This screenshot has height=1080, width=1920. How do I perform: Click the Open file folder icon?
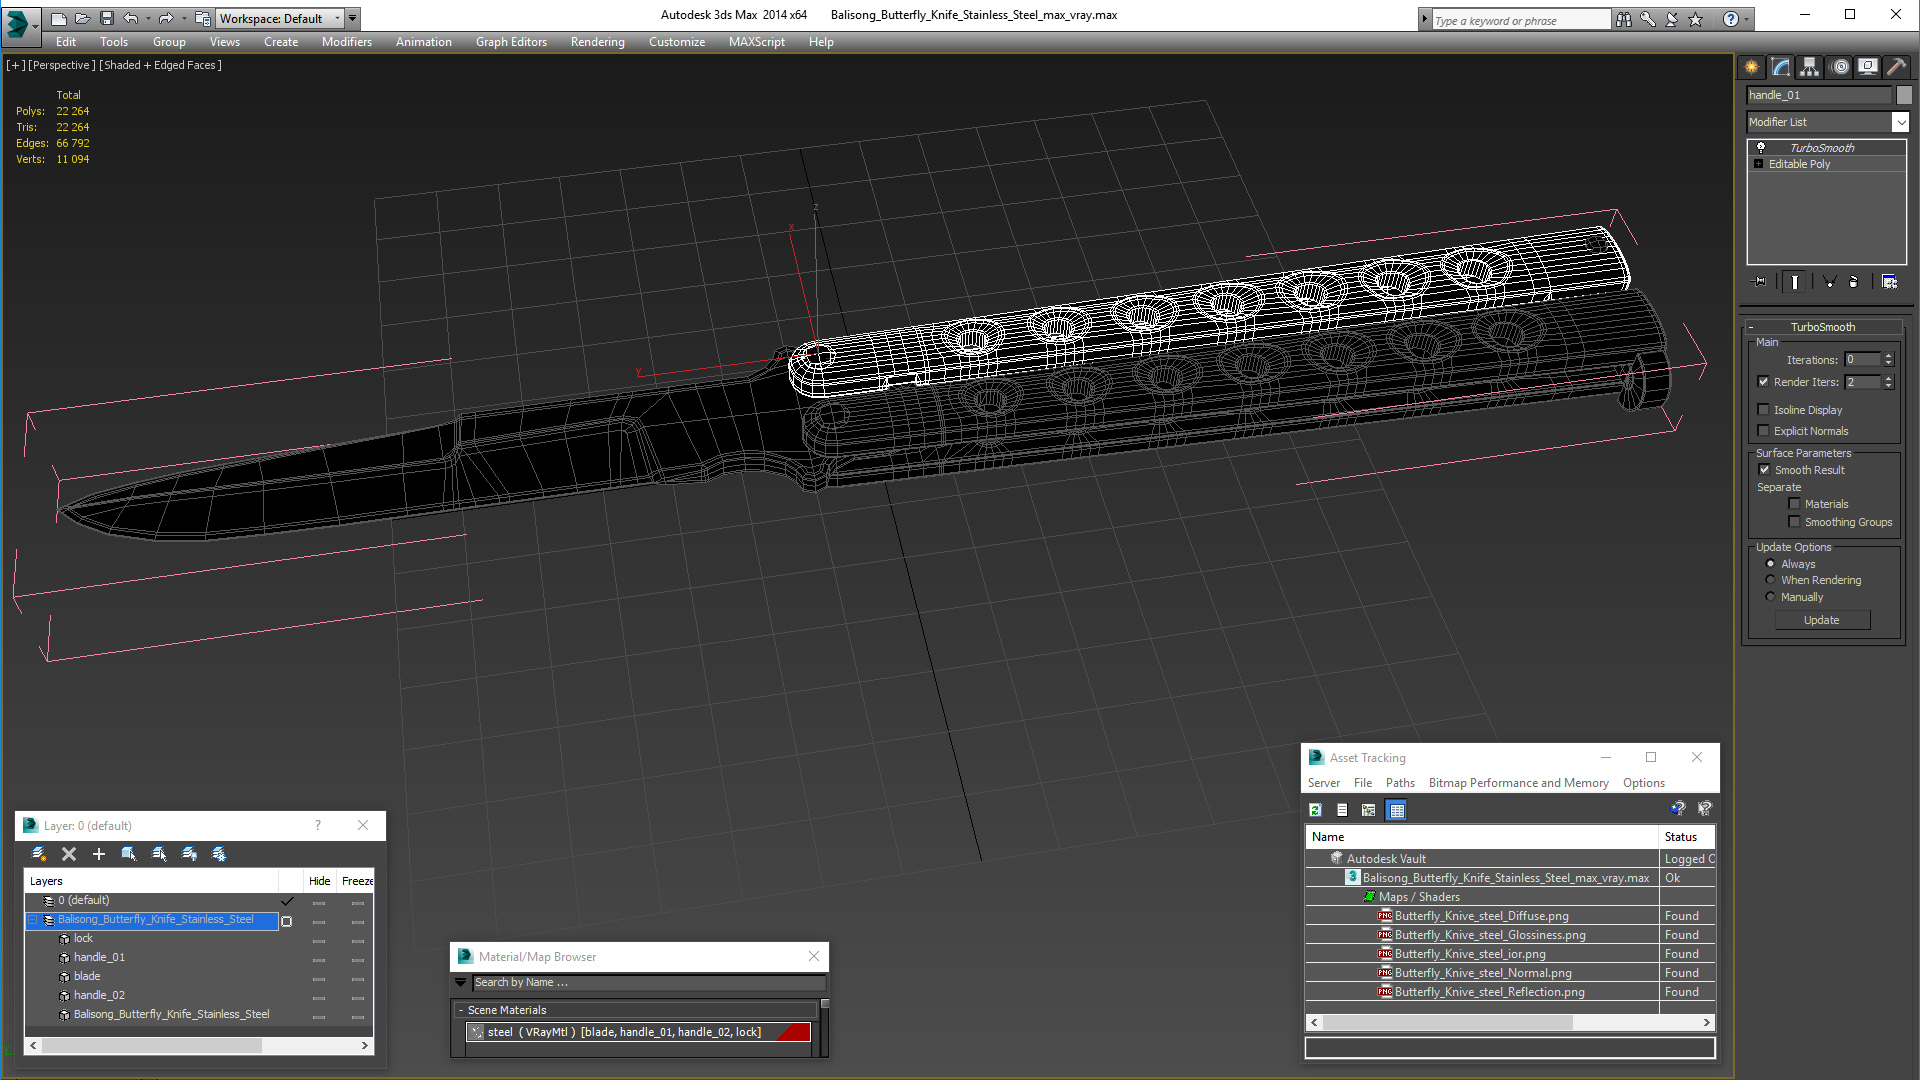pyautogui.click(x=82, y=18)
